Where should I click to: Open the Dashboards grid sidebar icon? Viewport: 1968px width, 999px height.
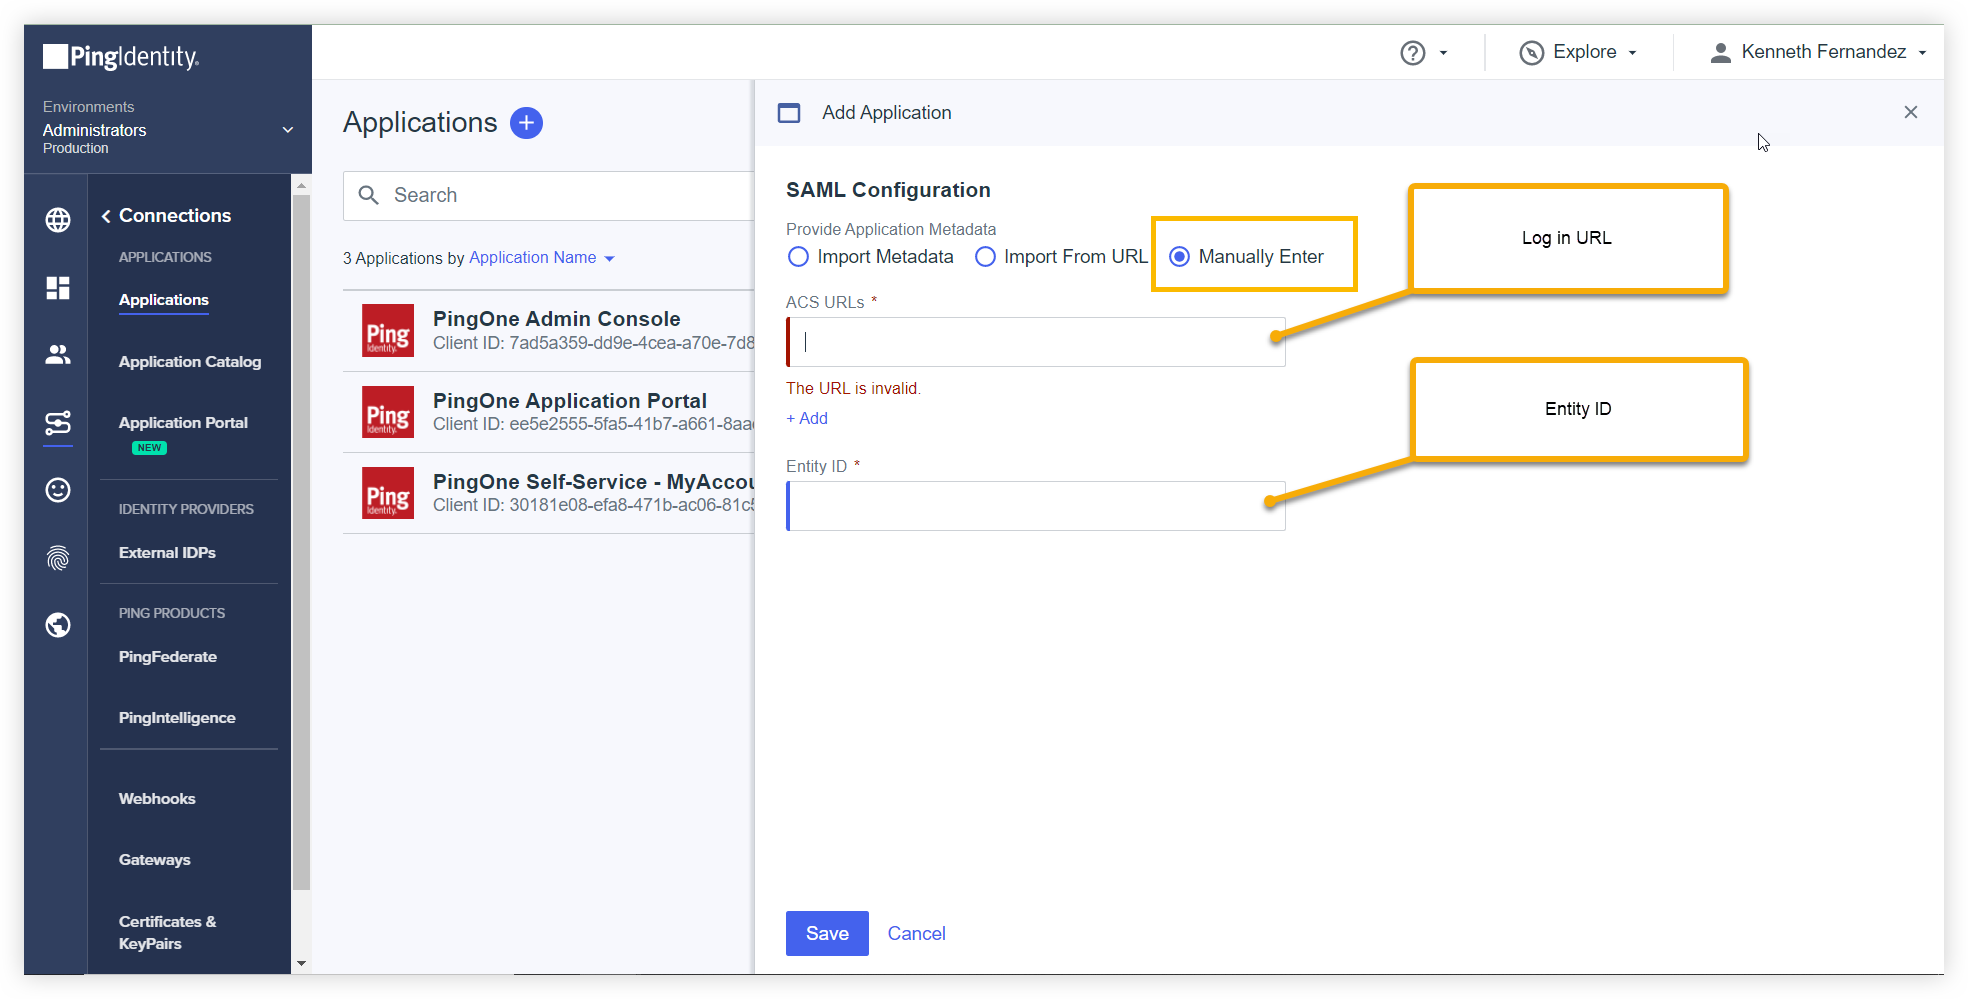[58, 288]
